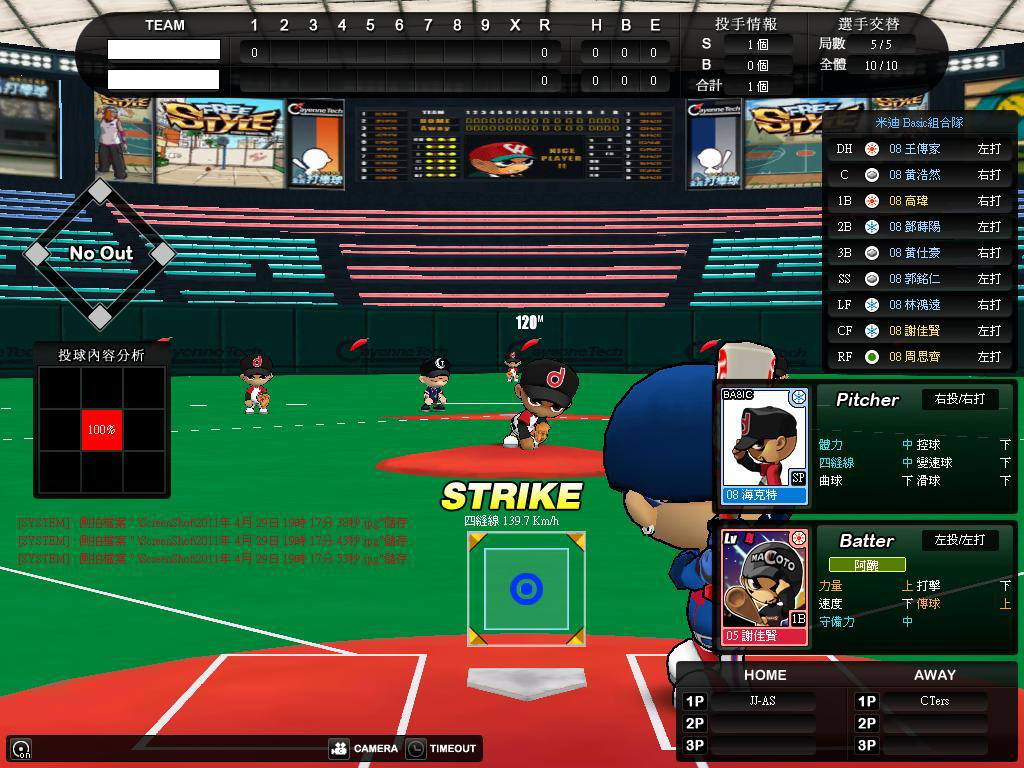Click the AWAY column header
1024x768 pixels.
point(935,675)
